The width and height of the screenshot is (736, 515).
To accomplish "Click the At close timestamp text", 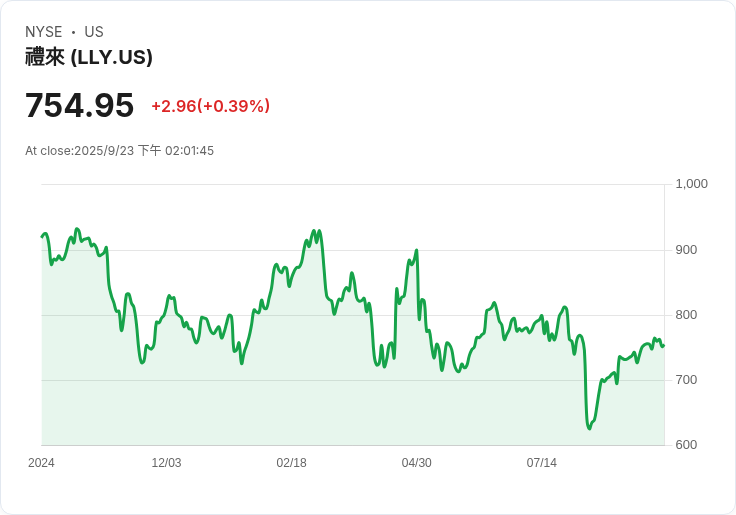I will [119, 151].
